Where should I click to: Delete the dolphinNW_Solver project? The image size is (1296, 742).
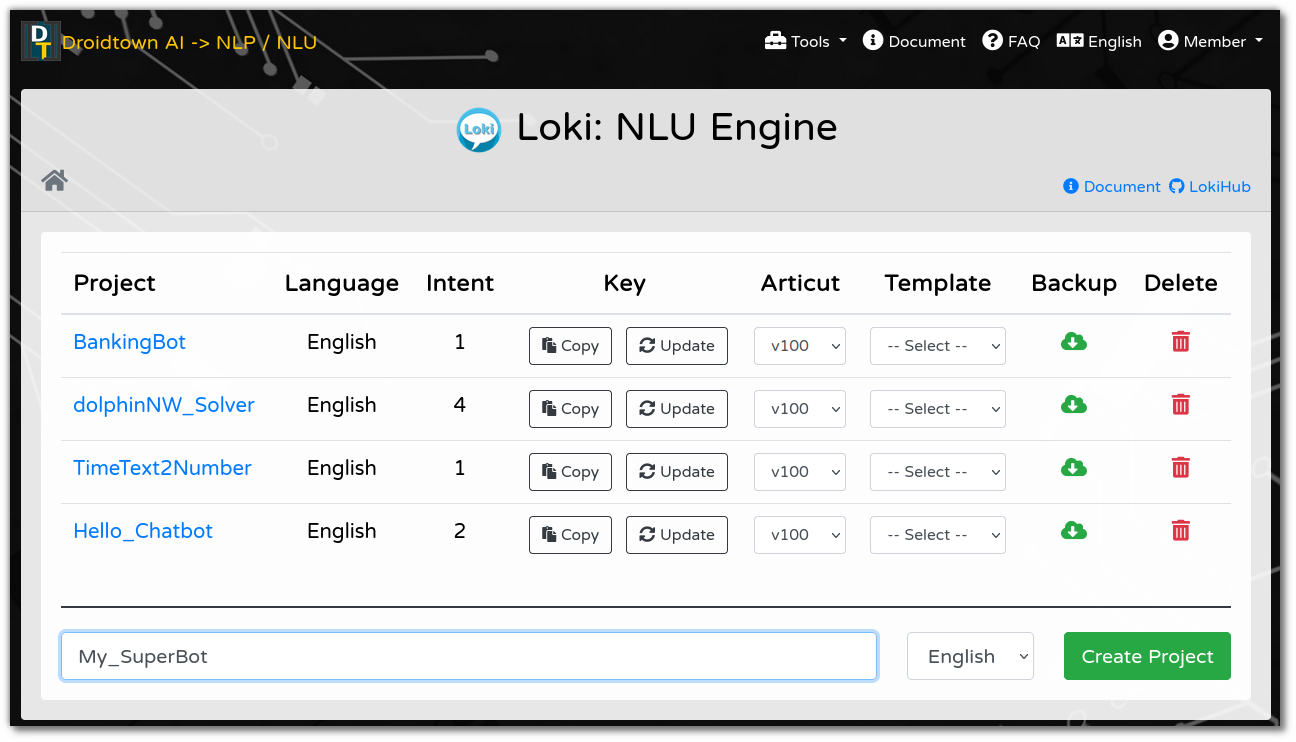(x=1180, y=405)
